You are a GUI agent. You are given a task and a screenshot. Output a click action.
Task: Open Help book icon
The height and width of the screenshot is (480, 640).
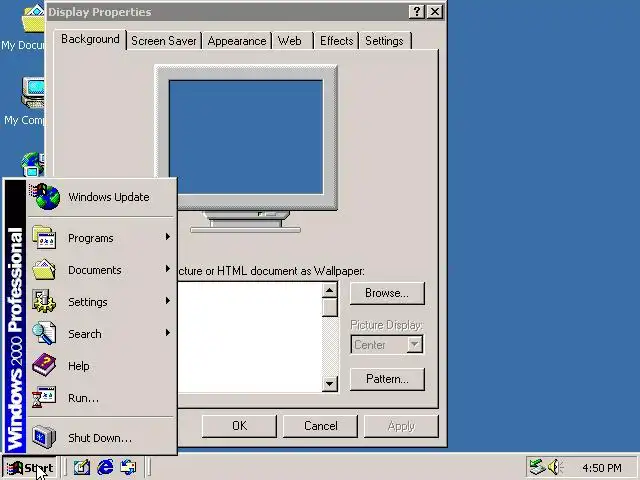coord(44,365)
